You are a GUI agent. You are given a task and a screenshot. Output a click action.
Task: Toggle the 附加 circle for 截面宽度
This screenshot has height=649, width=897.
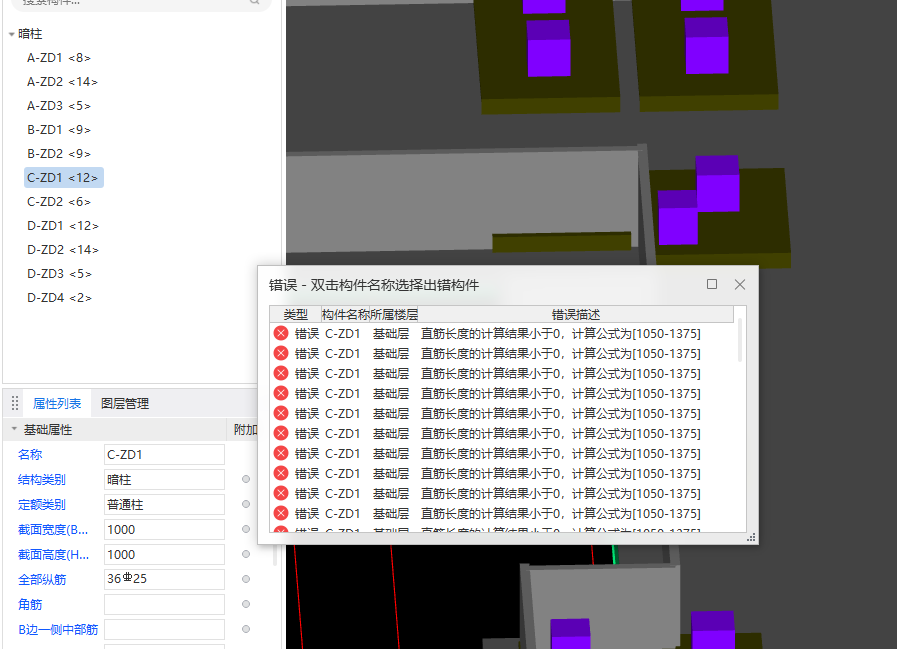pyautogui.click(x=246, y=529)
